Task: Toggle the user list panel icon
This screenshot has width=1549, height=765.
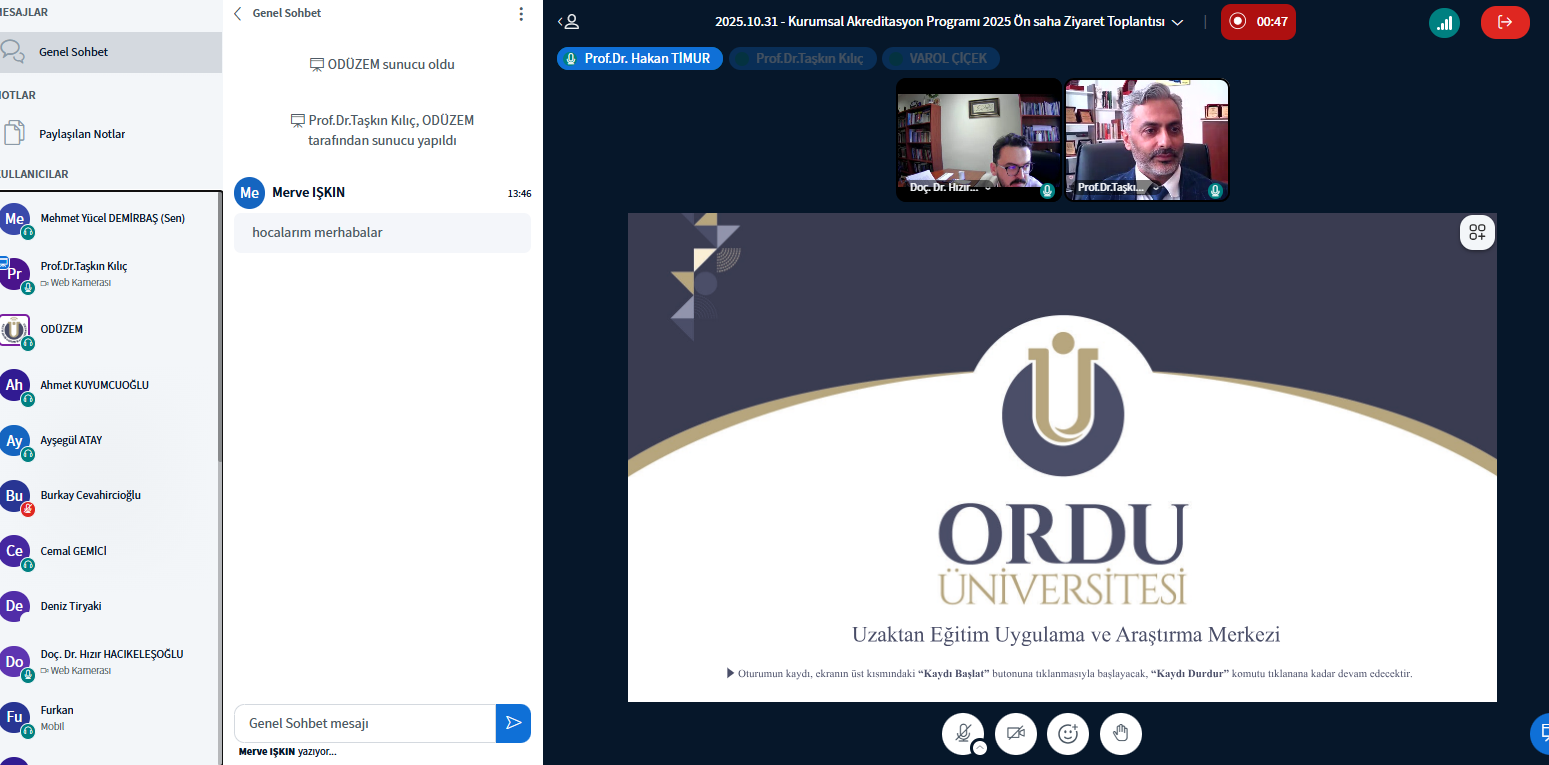Action: pyautogui.click(x=568, y=22)
